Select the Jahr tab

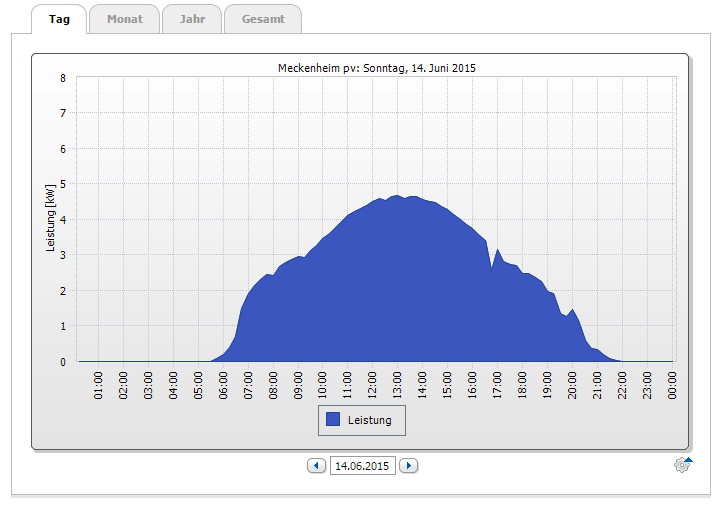(x=192, y=19)
